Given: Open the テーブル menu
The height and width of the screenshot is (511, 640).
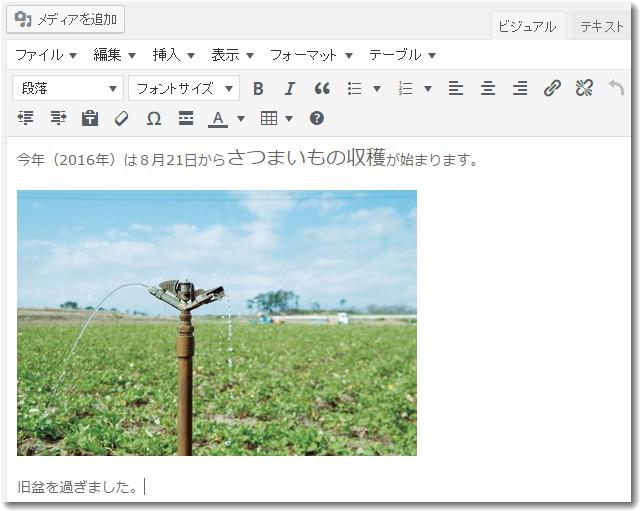Looking at the screenshot, I should click(402, 55).
